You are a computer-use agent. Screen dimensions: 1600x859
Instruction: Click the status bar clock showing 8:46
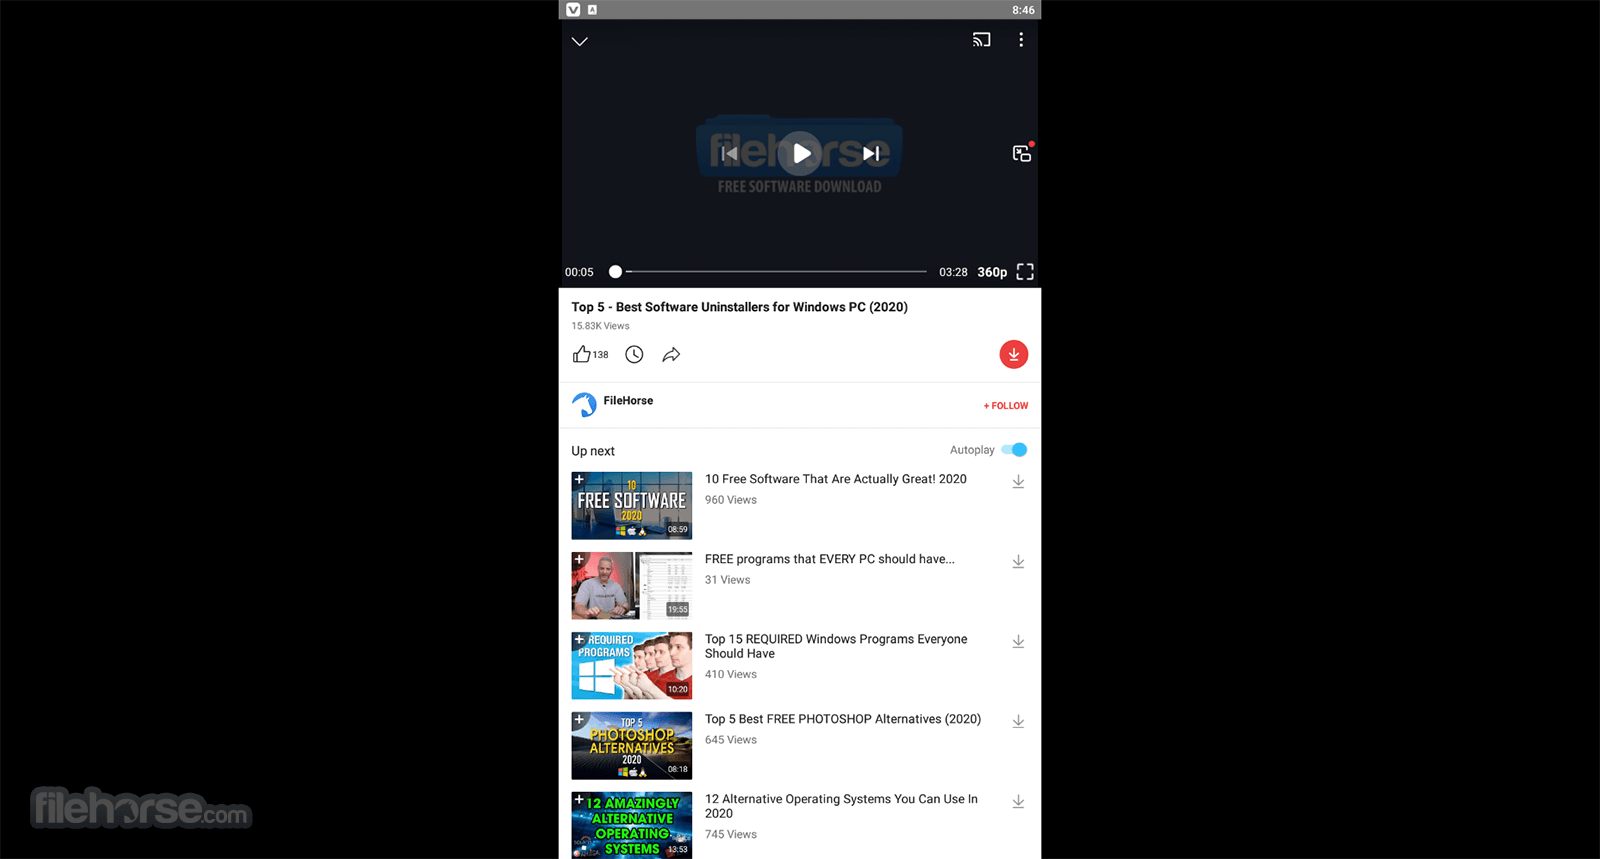point(1023,10)
